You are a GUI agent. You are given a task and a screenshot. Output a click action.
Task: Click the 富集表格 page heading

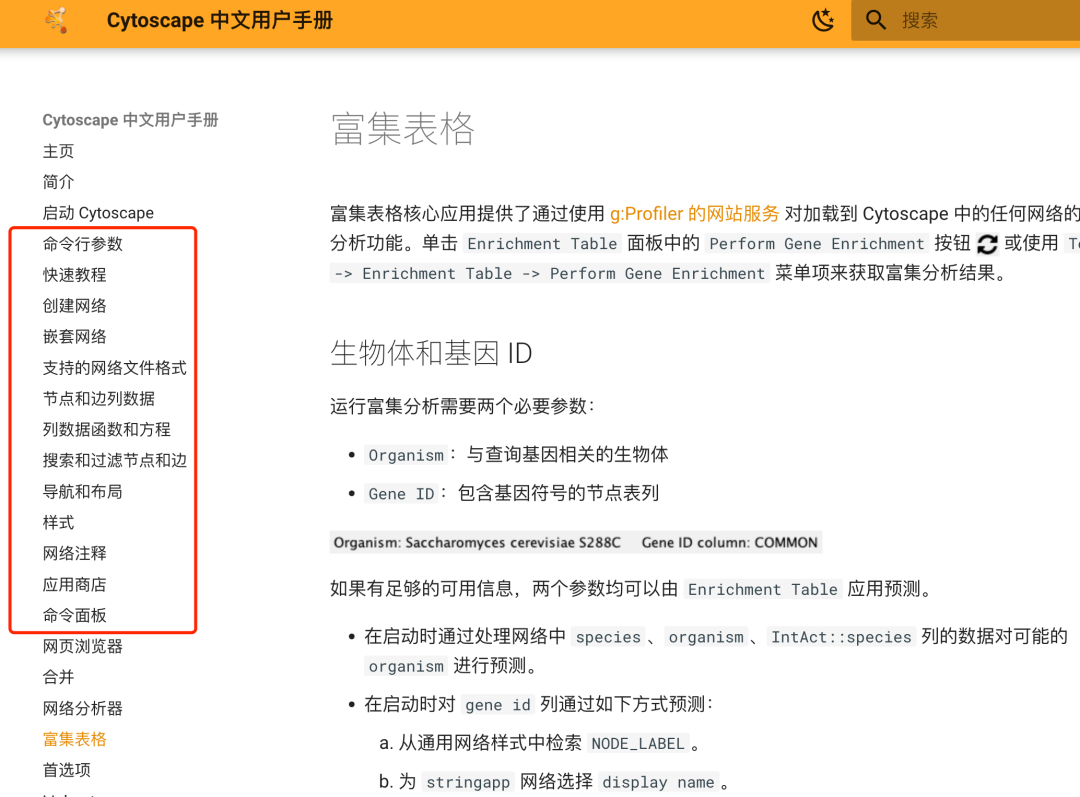[x=402, y=130]
